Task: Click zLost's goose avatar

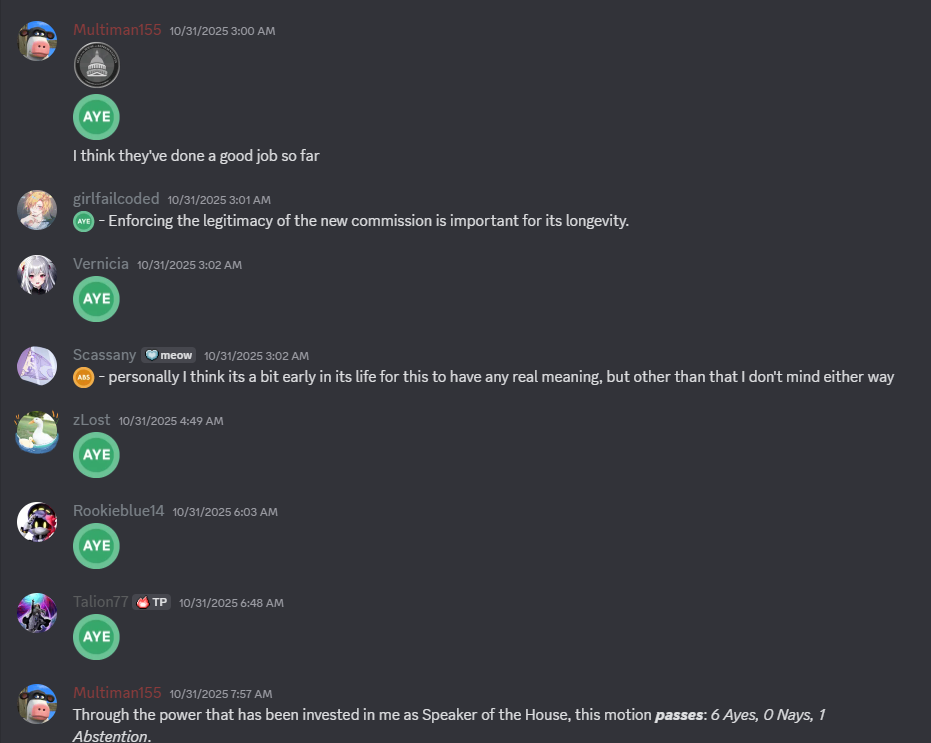Action: point(37,431)
